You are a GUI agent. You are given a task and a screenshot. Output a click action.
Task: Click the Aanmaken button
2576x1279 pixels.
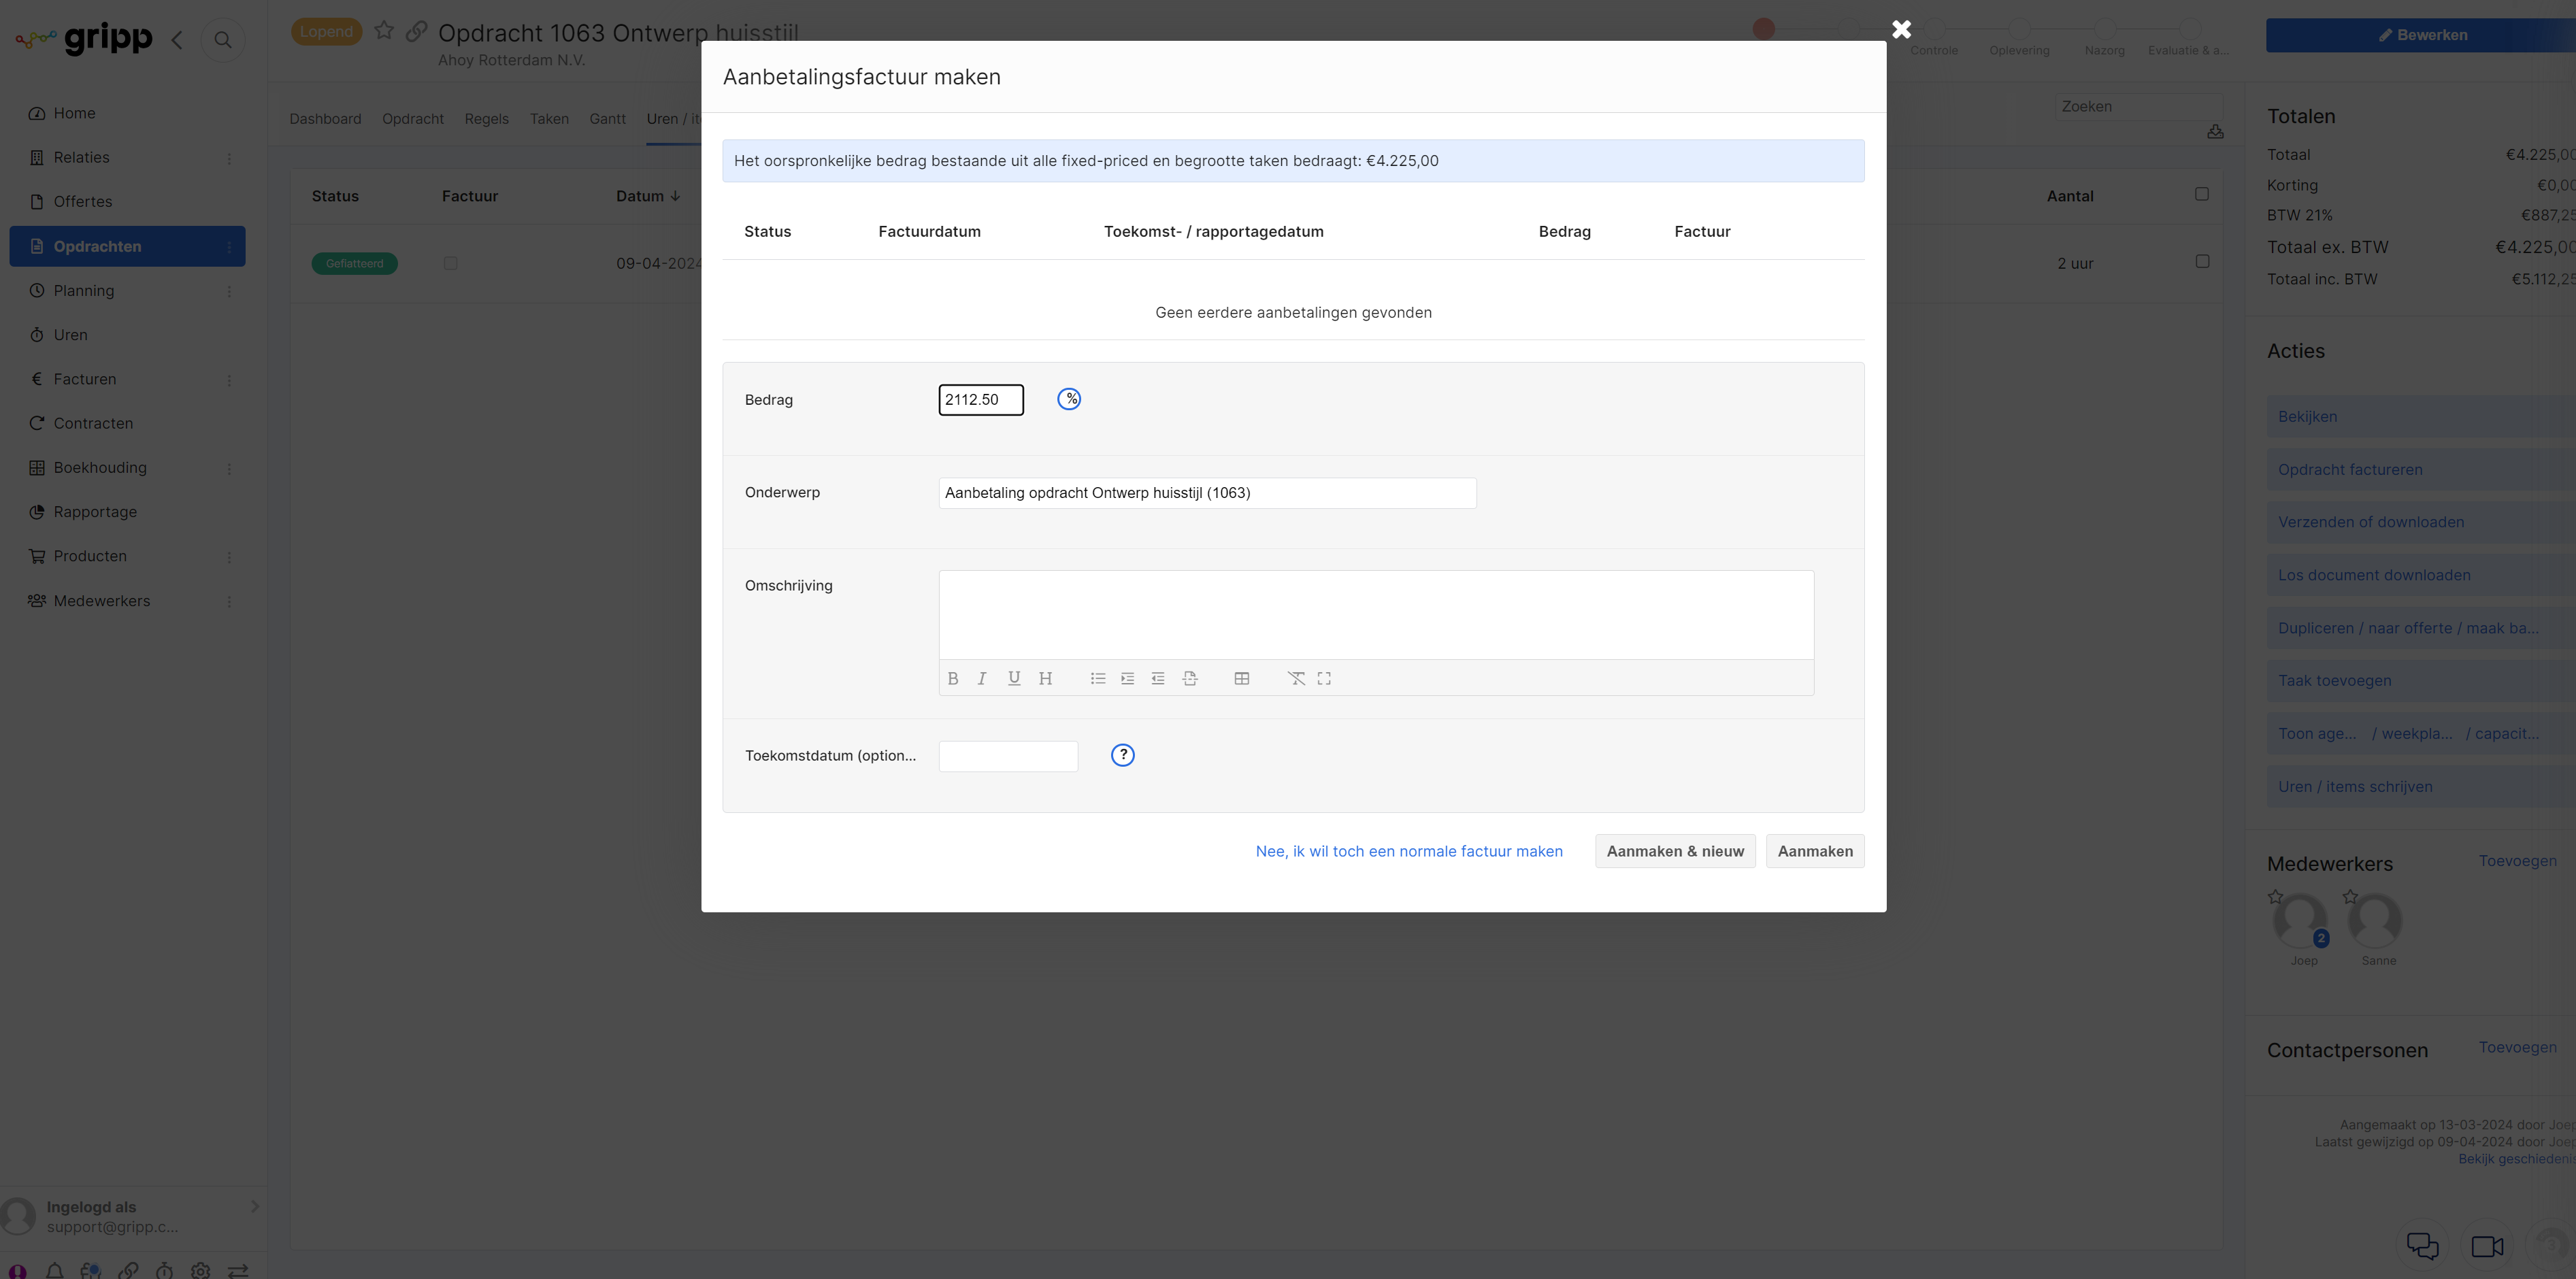pyautogui.click(x=1814, y=851)
